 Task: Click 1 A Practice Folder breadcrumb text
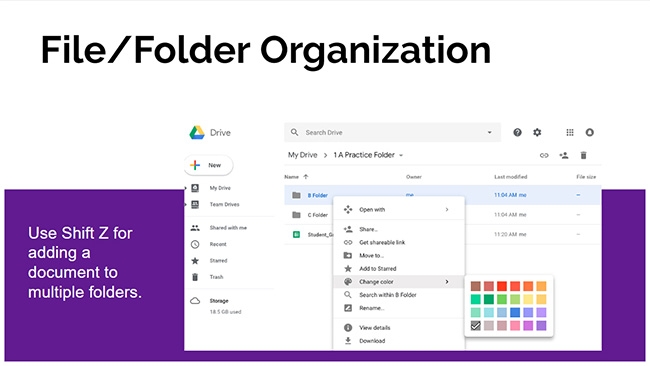pyautogui.click(x=364, y=155)
